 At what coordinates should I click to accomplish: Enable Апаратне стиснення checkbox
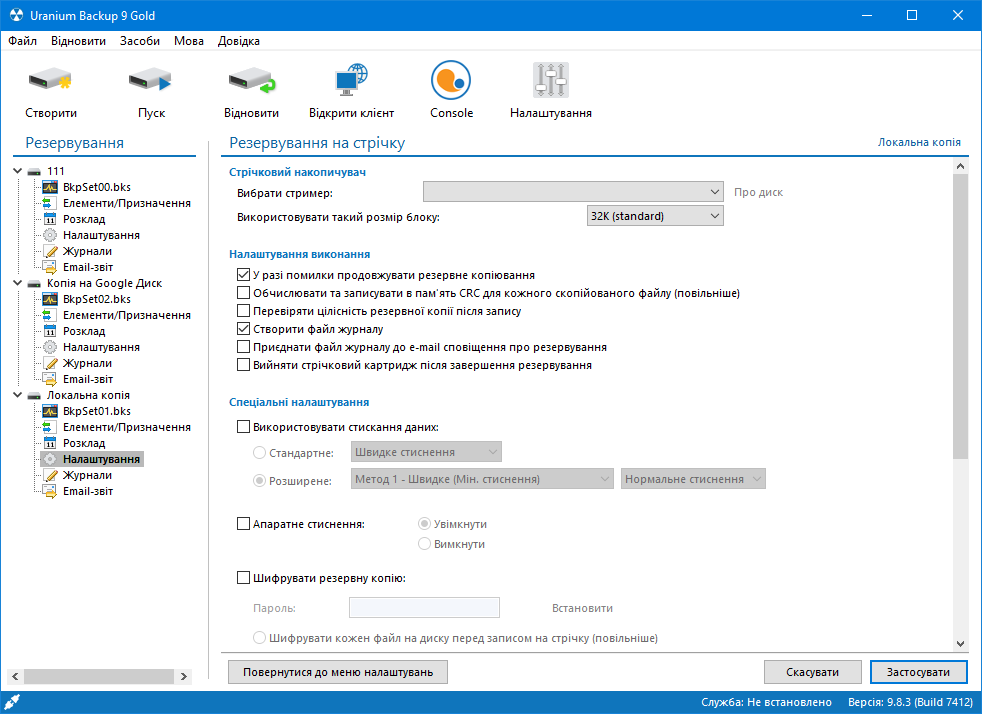[244, 524]
